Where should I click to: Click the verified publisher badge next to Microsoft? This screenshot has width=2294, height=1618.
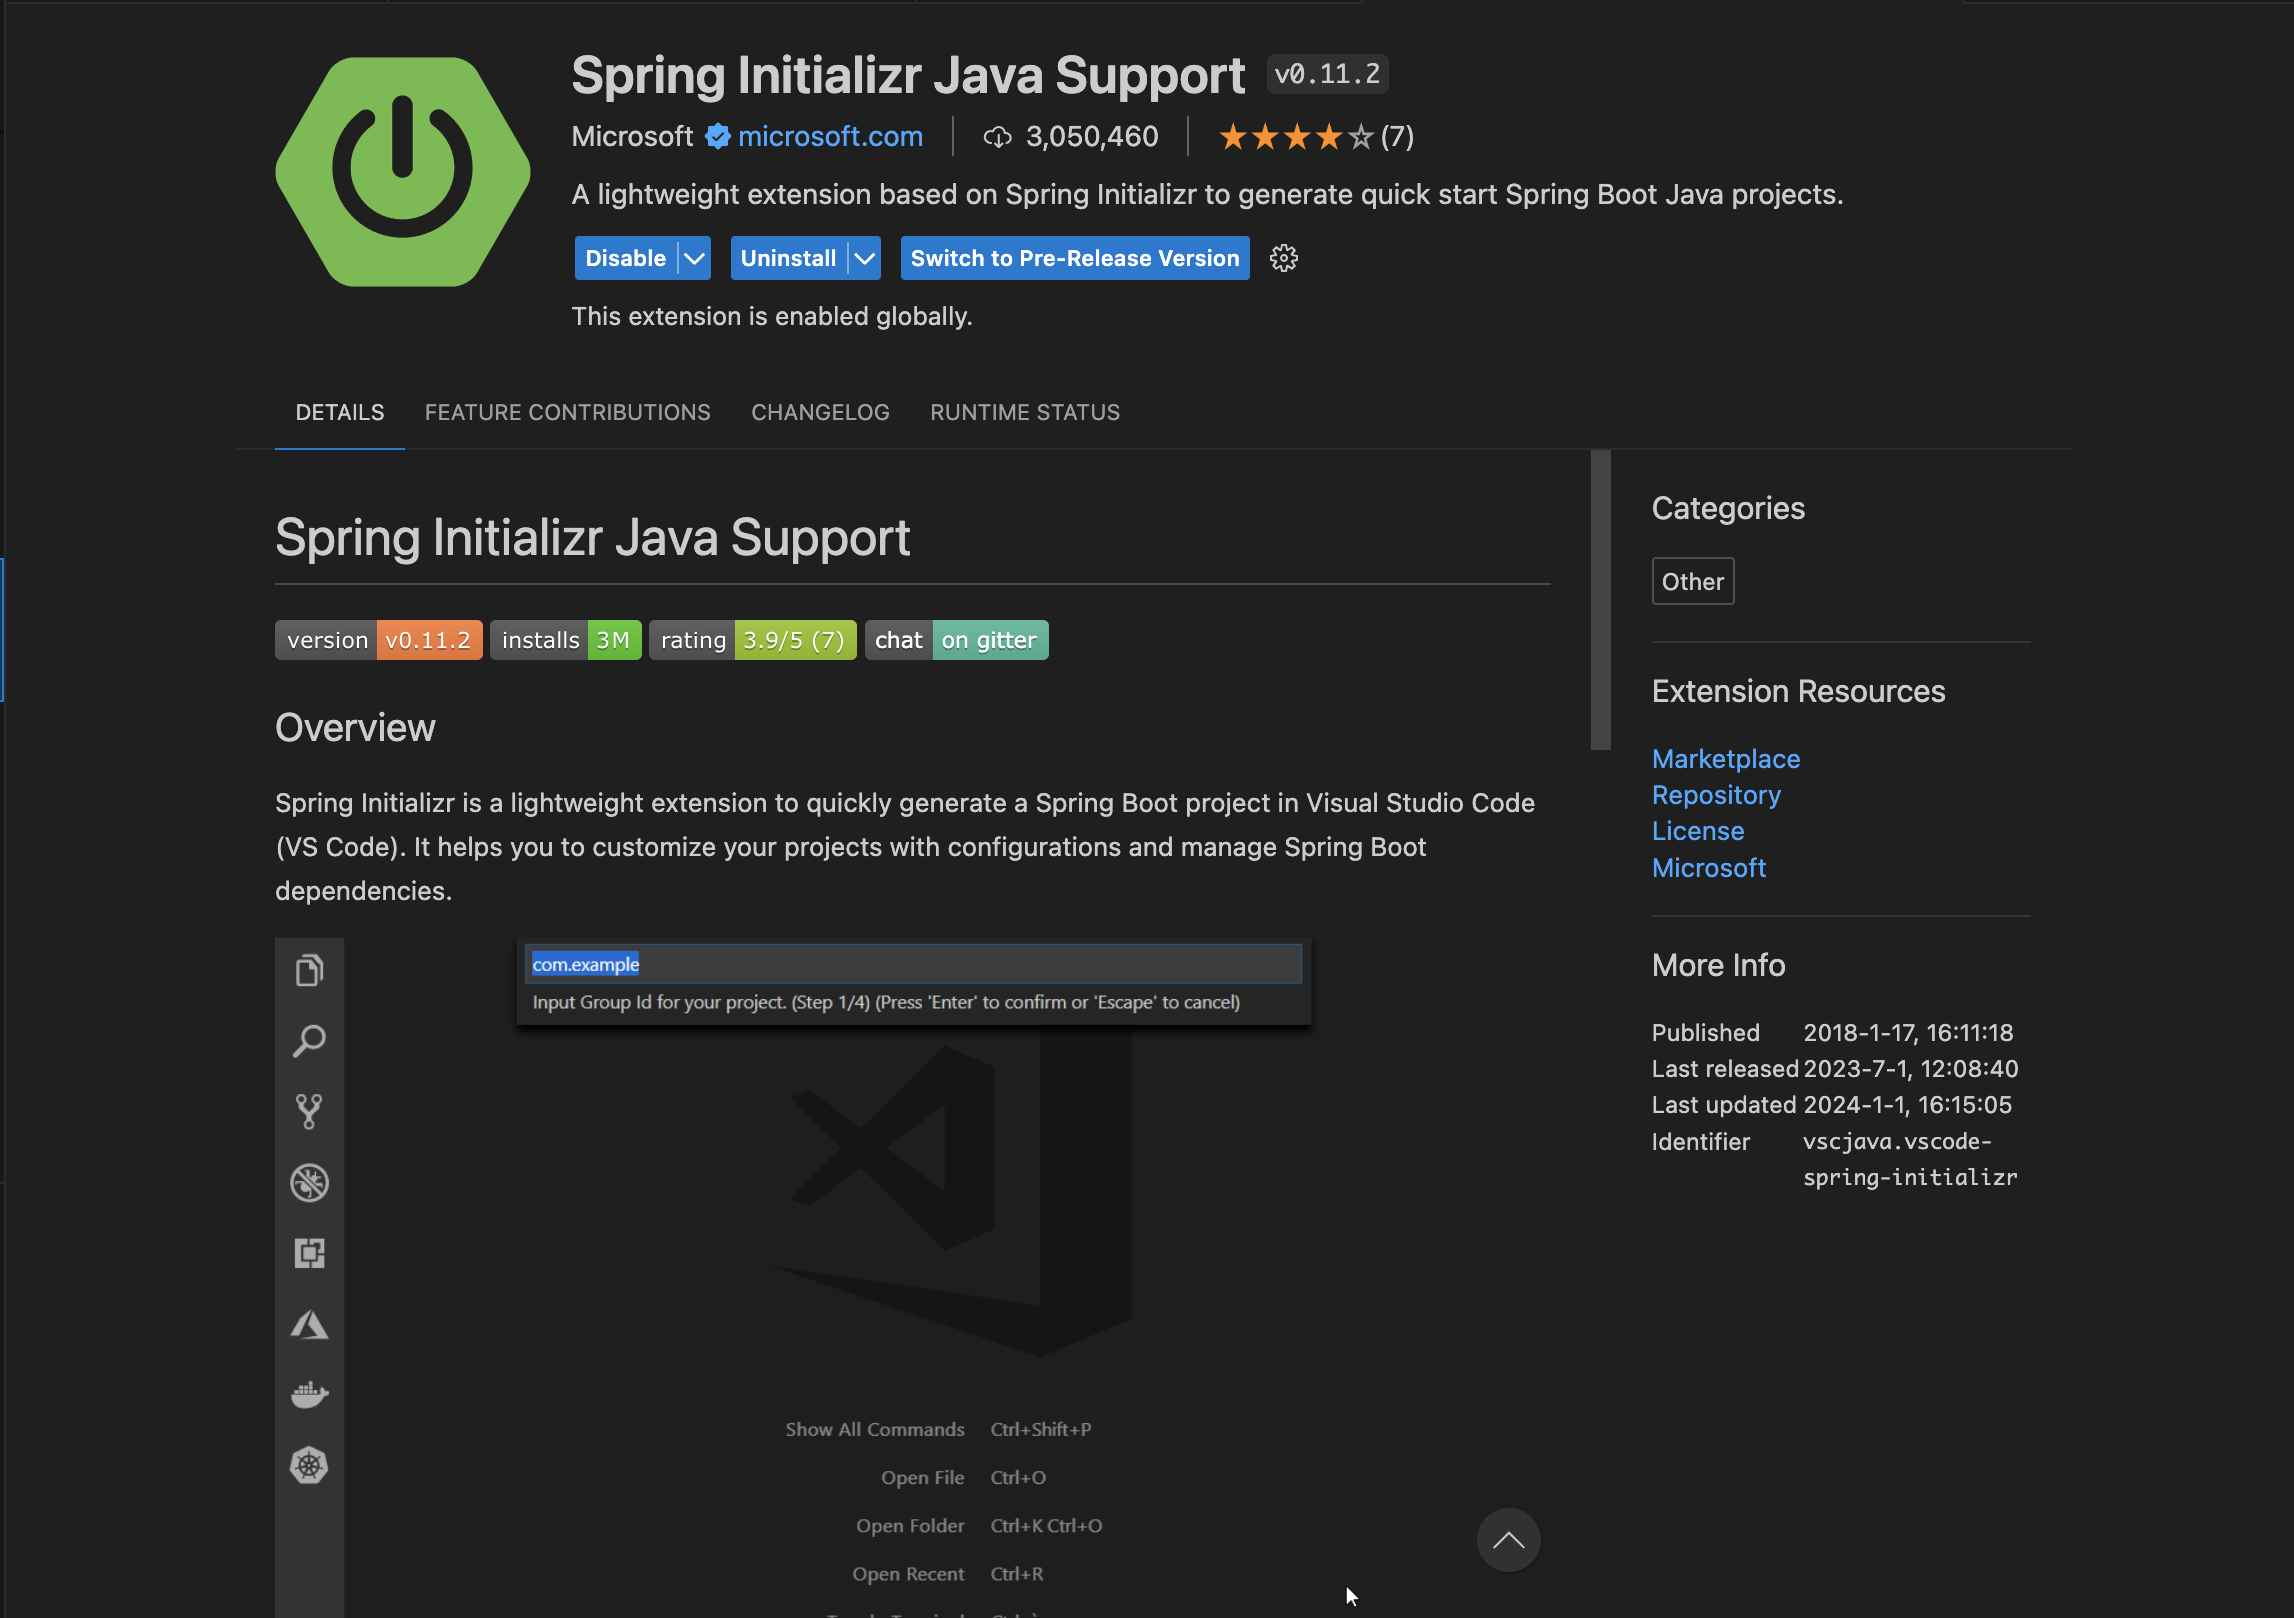coord(714,137)
